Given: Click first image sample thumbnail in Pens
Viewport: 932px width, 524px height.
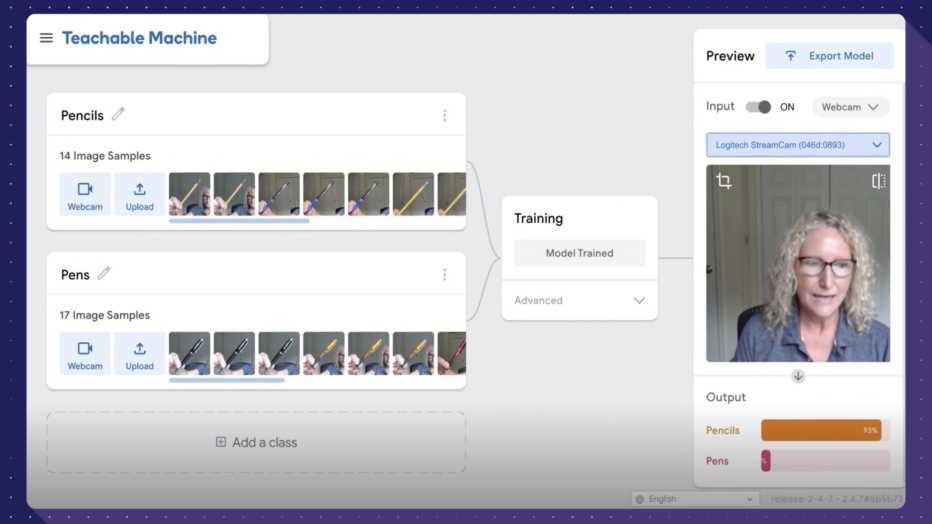Looking at the screenshot, I should click(x=189, y=353).
